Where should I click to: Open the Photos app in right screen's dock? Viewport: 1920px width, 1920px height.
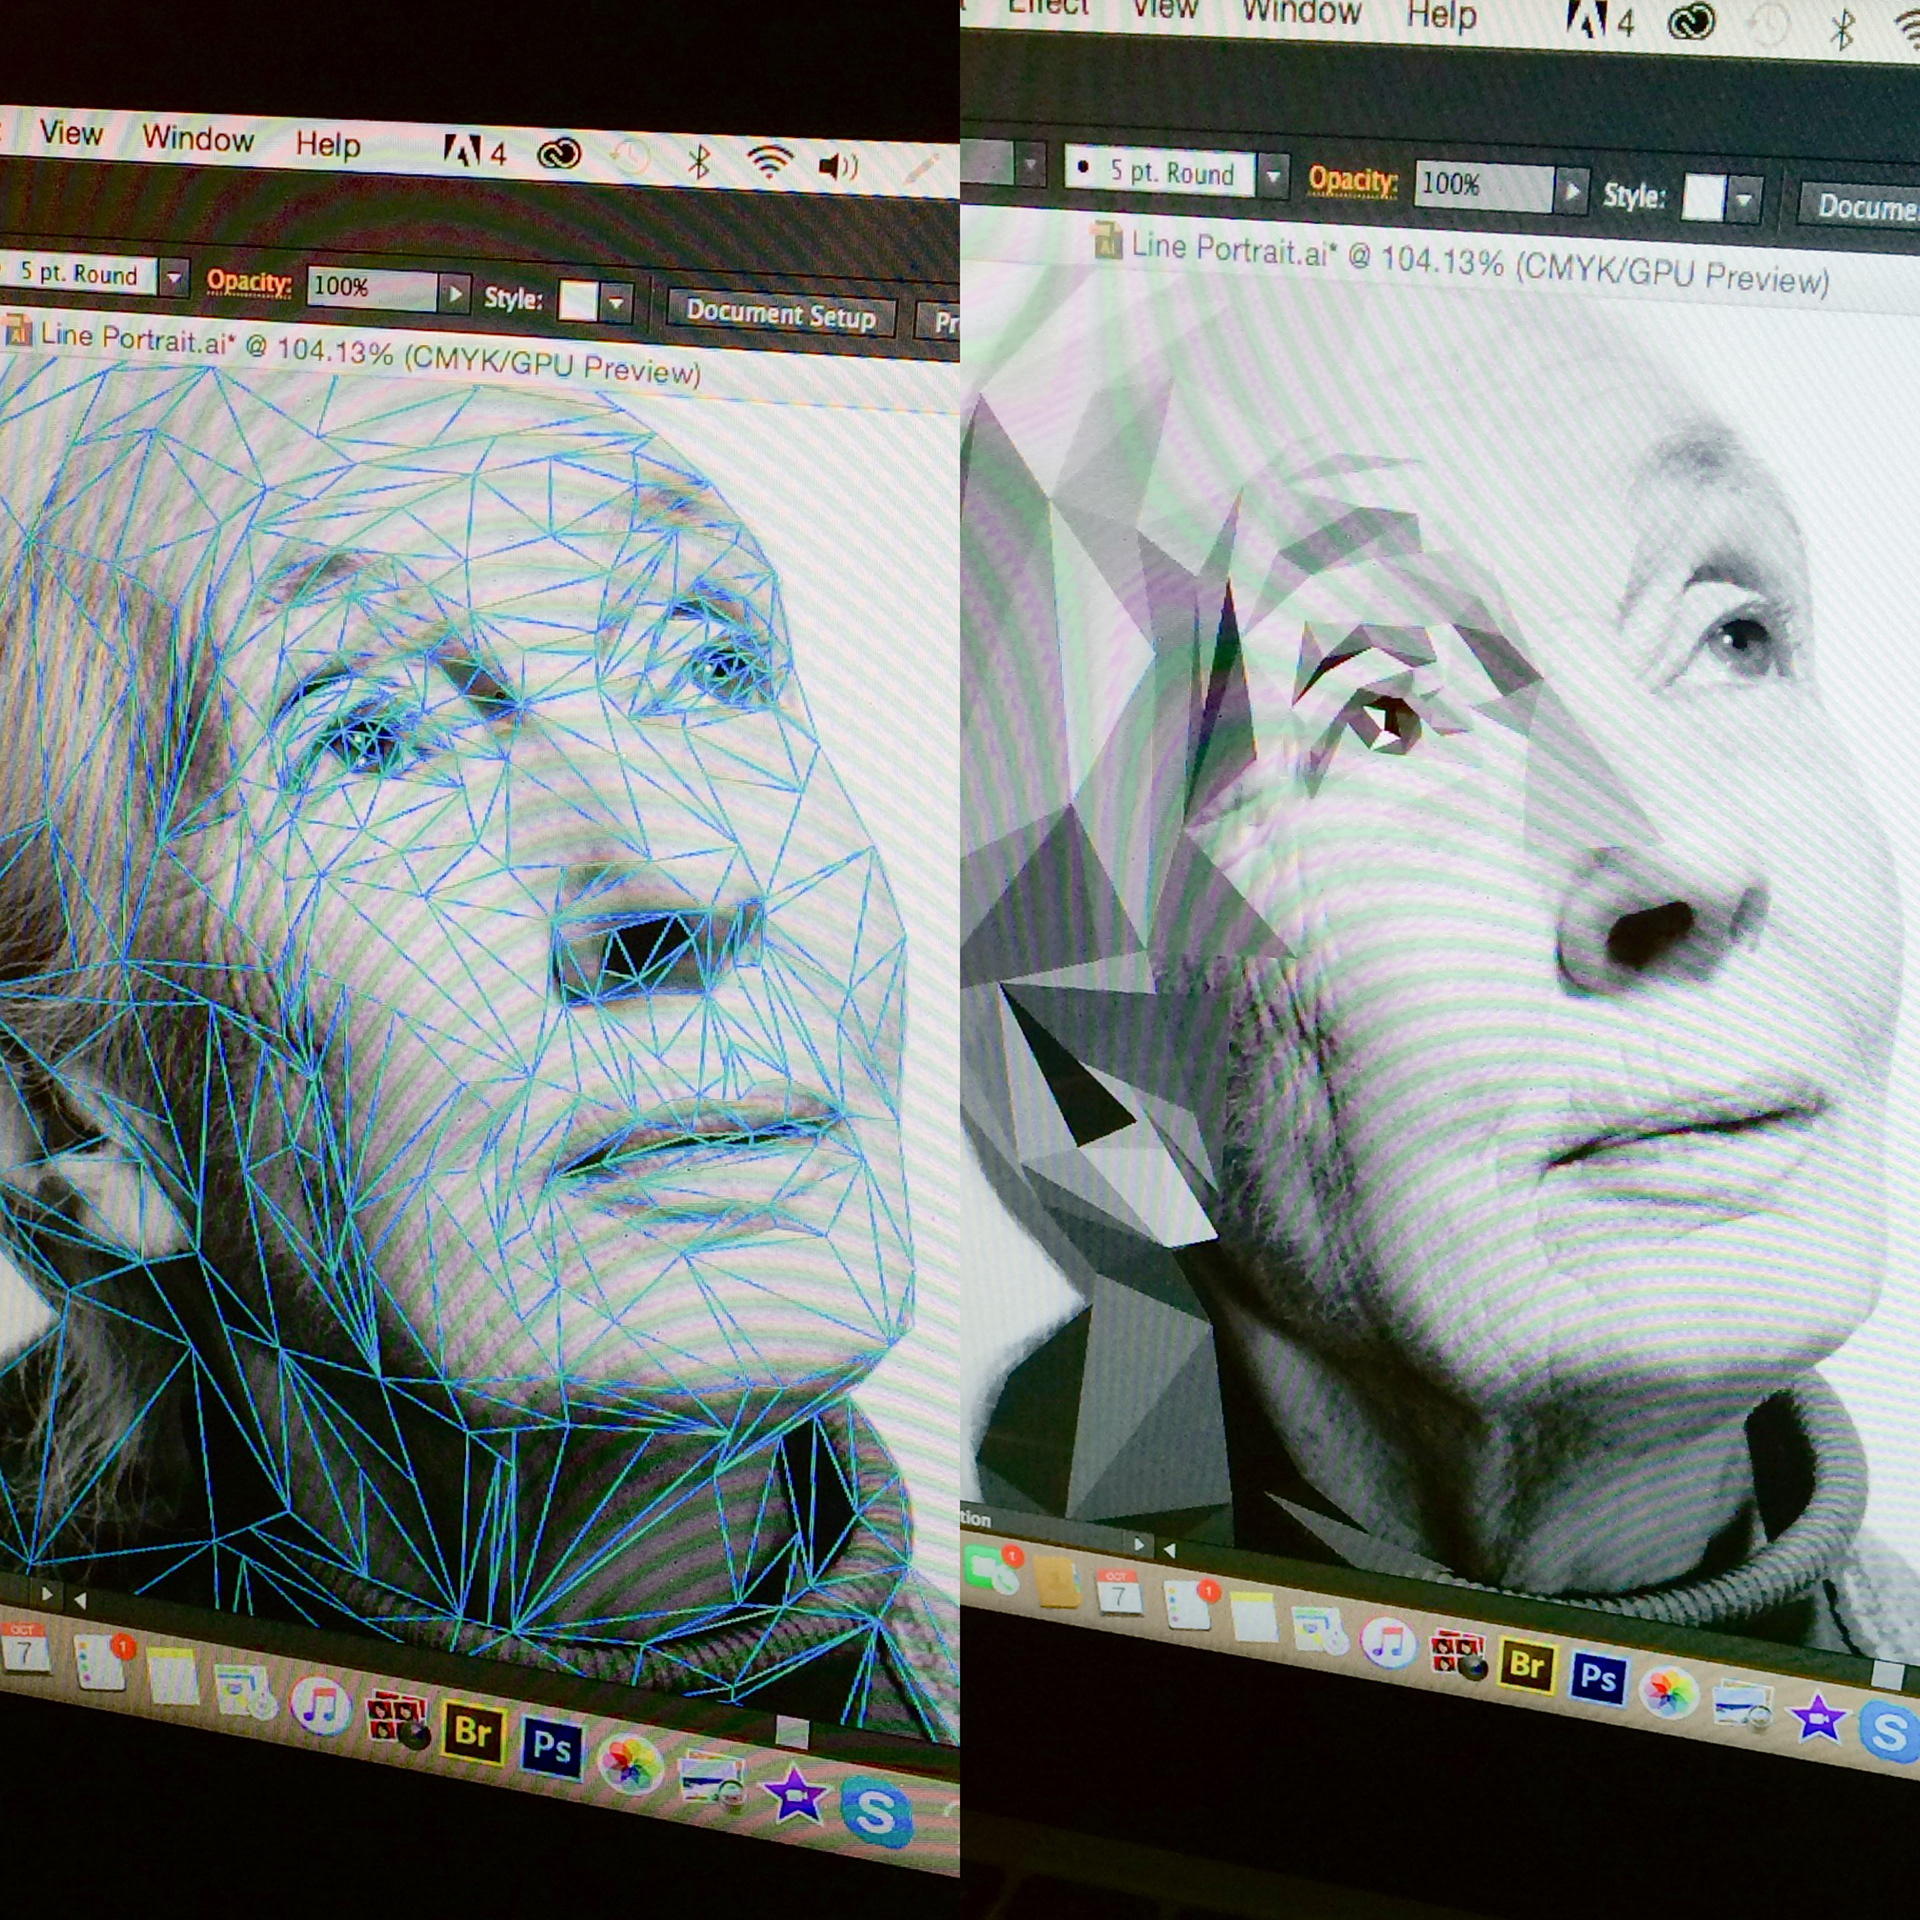[1667, 1693]
